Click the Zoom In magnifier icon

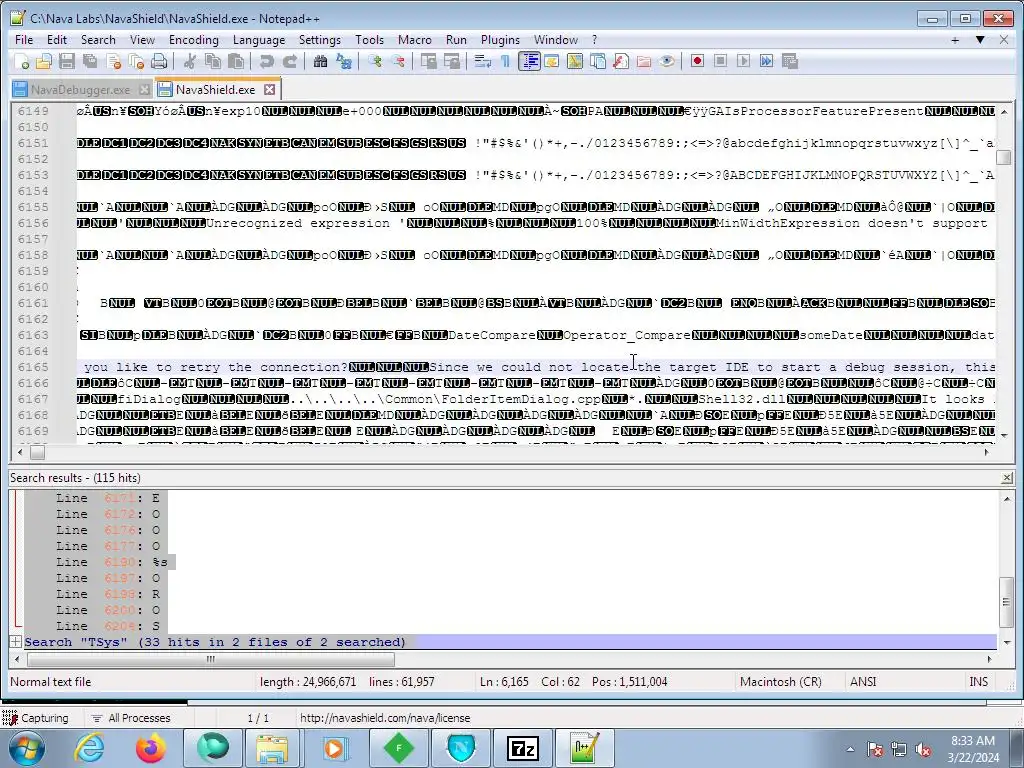click(x=375, y=61)
